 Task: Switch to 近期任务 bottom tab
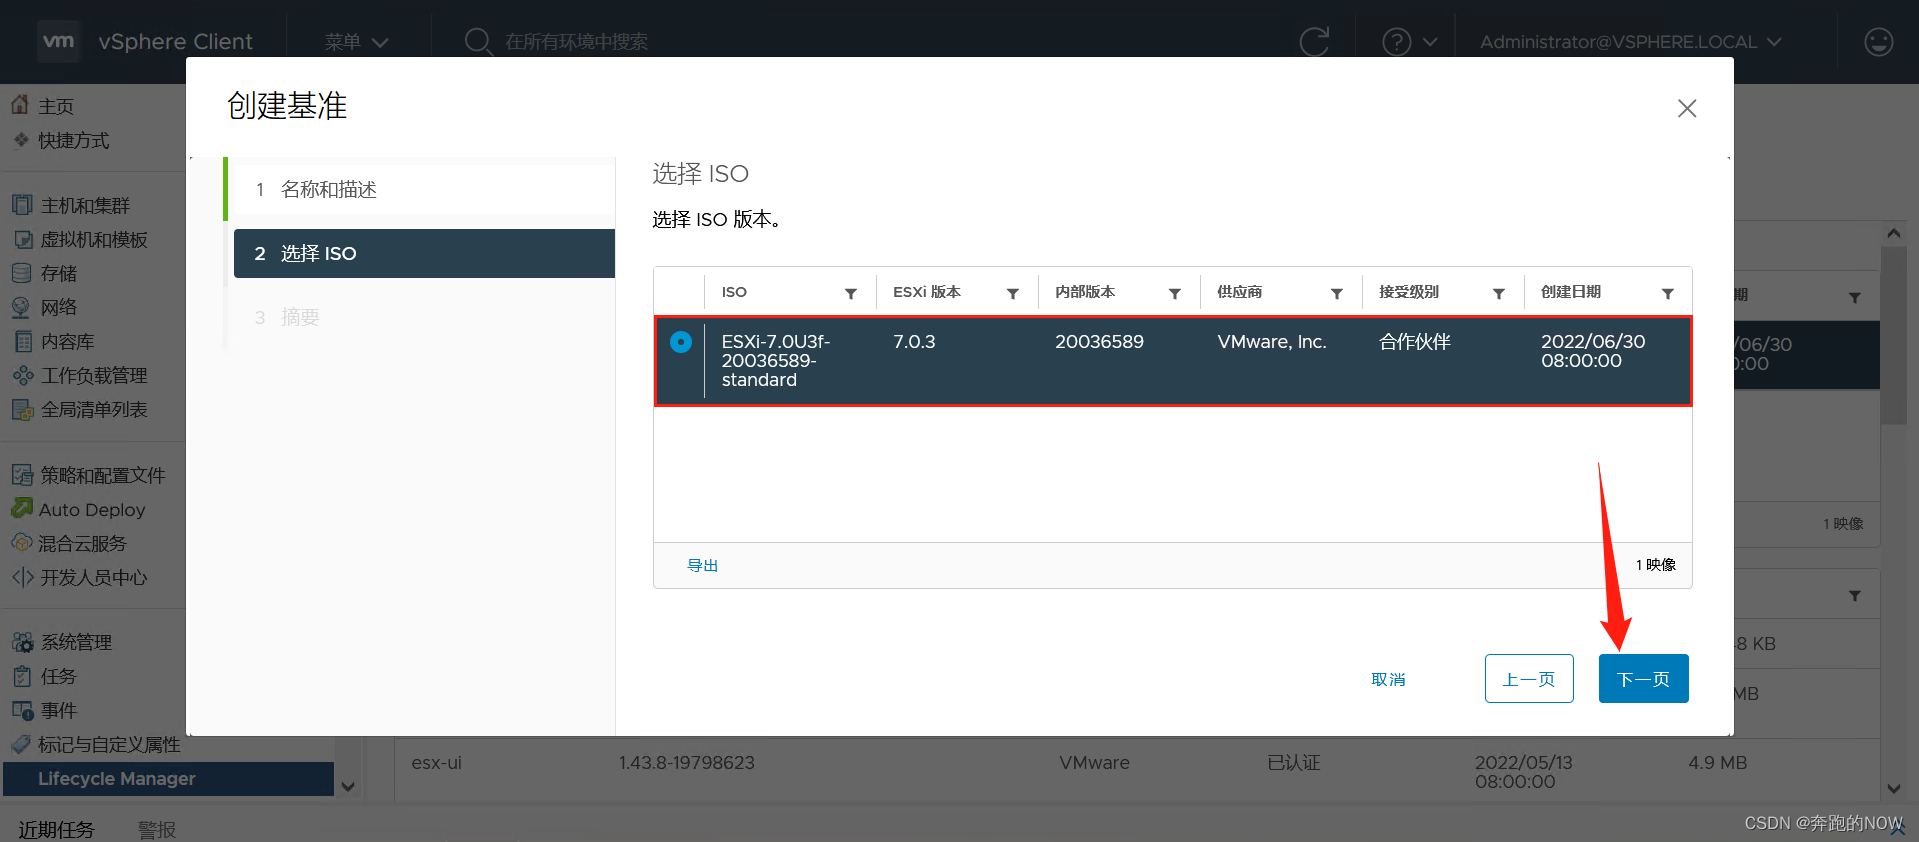click(x=56, y=829)
